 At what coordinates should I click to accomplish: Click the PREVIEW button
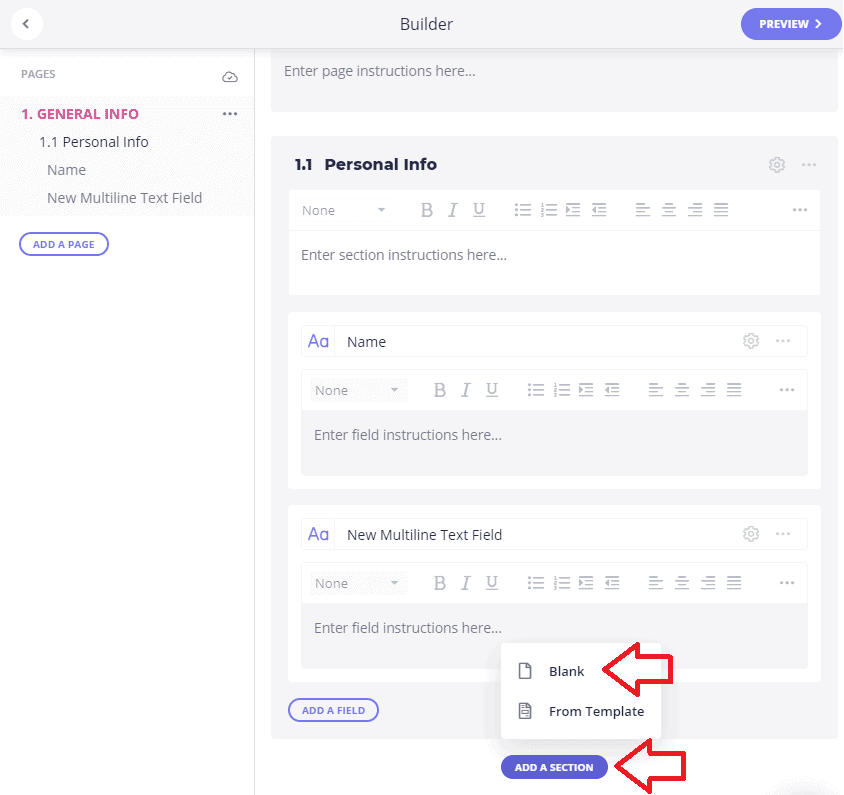(x=790, y=24)
